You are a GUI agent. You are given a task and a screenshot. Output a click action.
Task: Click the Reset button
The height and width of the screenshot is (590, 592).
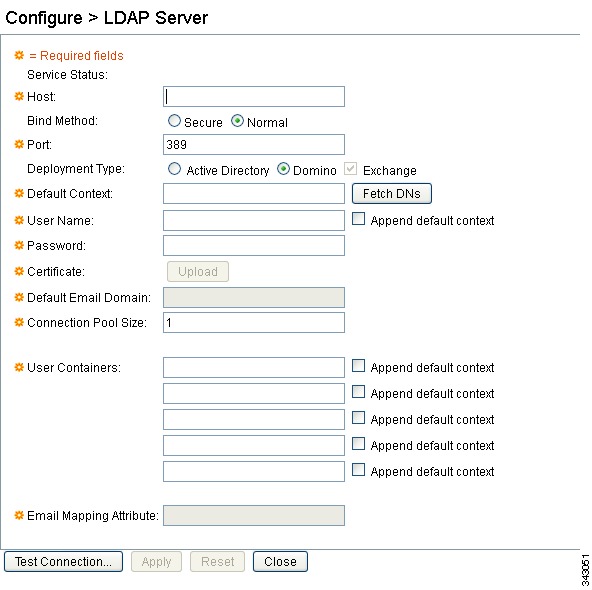pos(217,561)
